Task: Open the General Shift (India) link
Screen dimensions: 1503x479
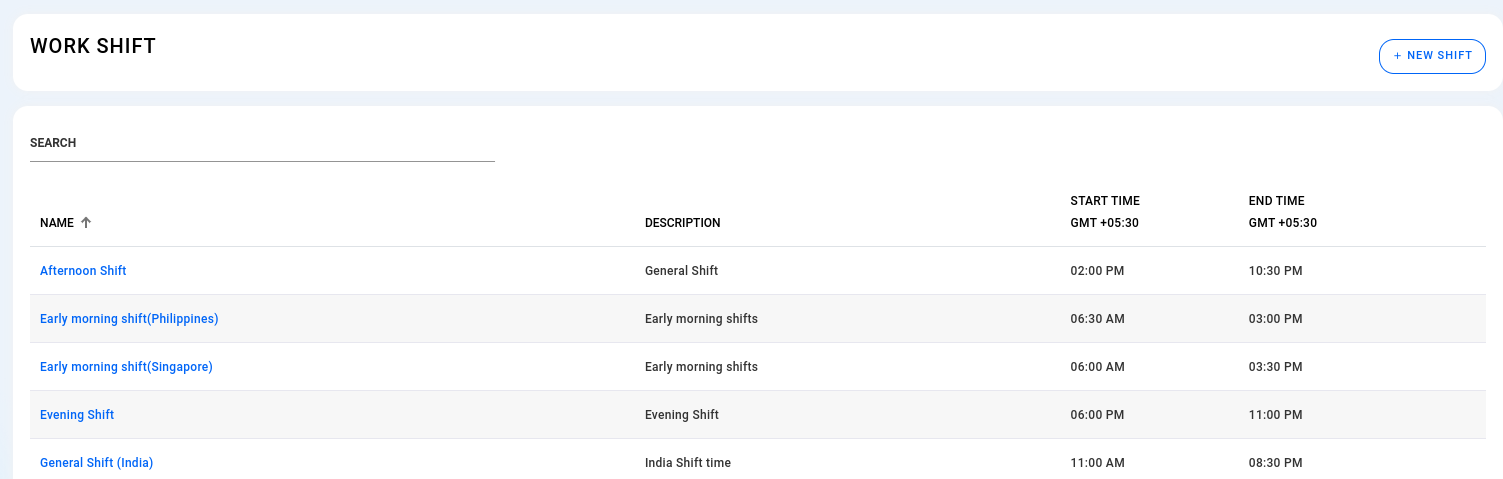Action: 96,463
